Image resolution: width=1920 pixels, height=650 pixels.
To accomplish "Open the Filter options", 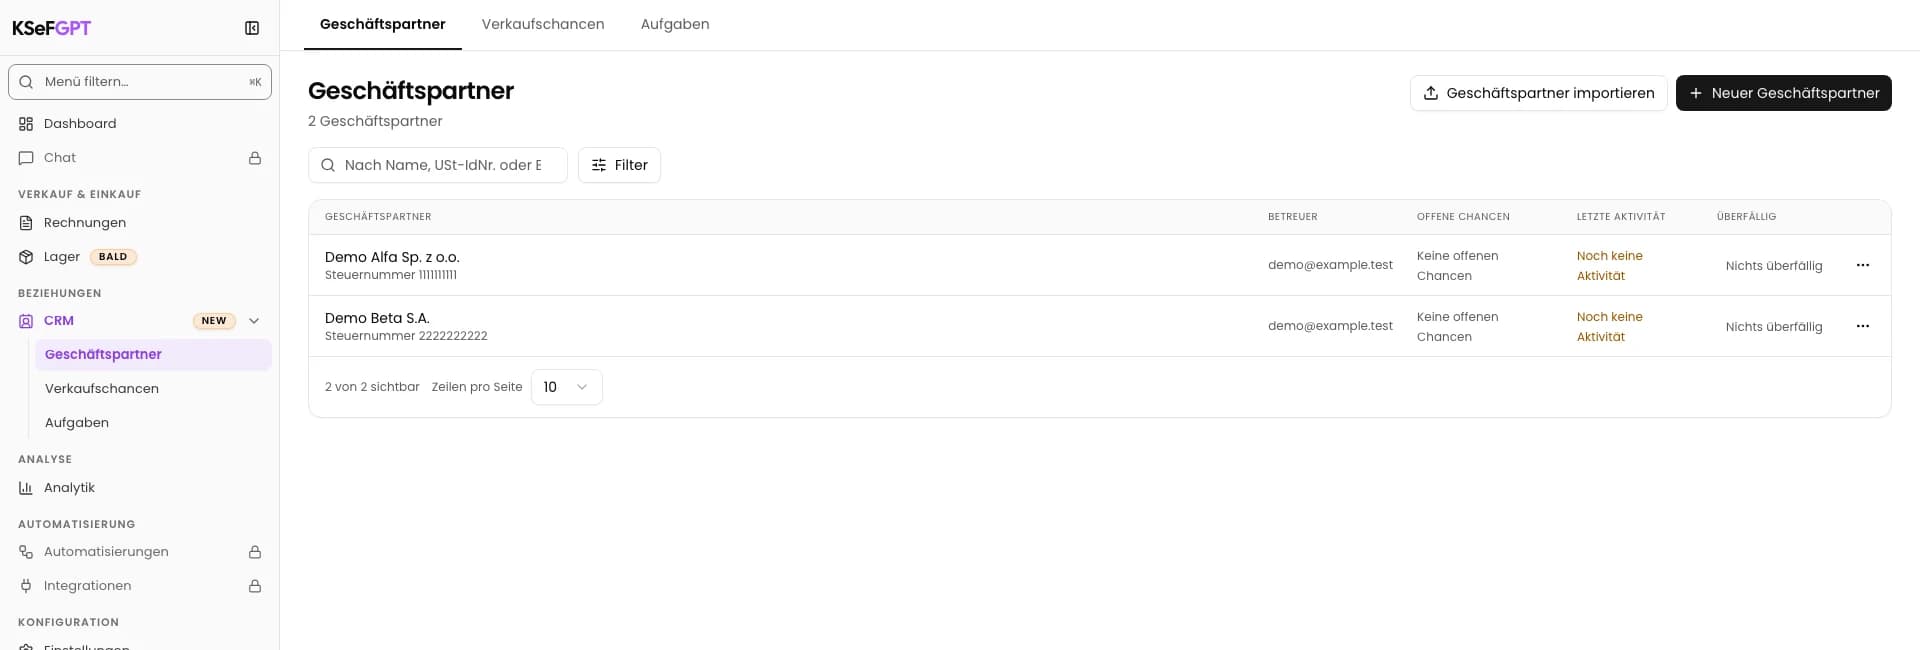I will 619,165.
